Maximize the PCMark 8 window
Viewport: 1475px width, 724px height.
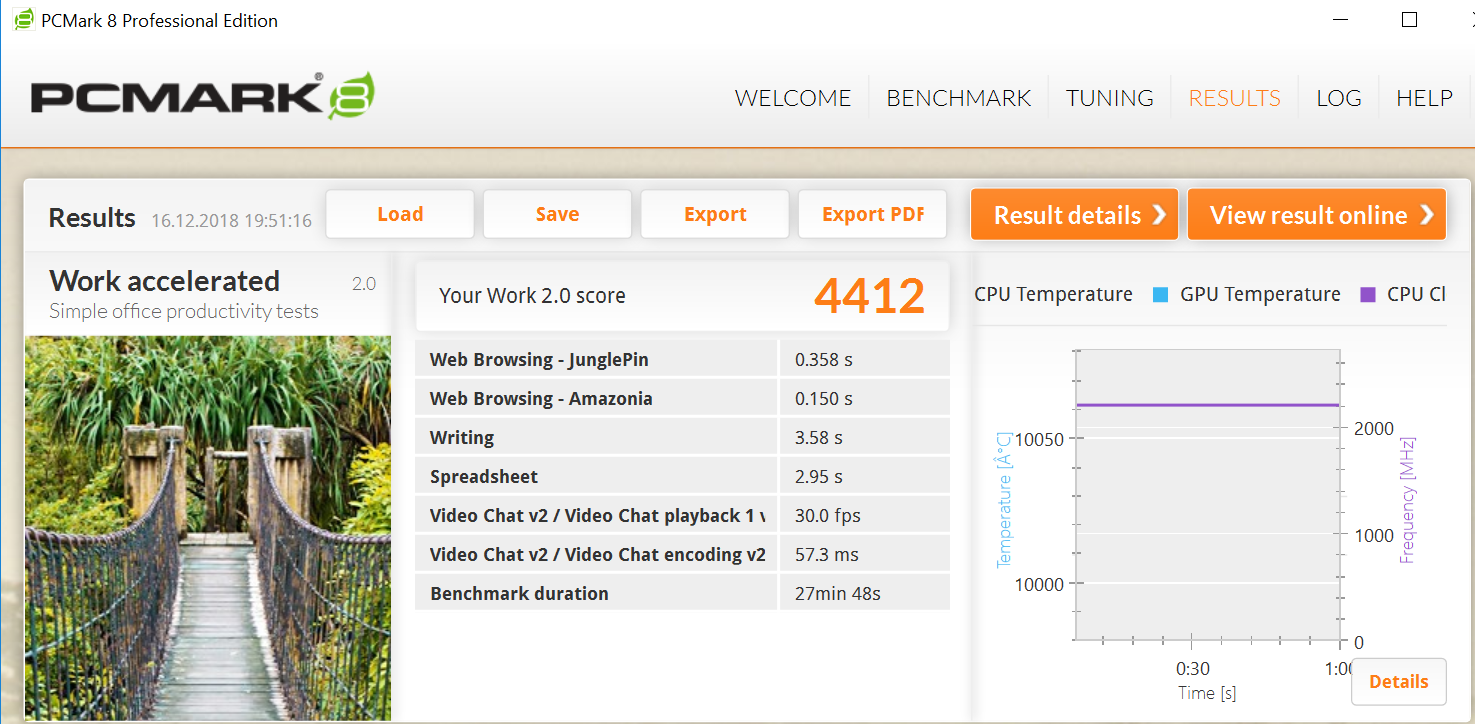click(1409, 20)
